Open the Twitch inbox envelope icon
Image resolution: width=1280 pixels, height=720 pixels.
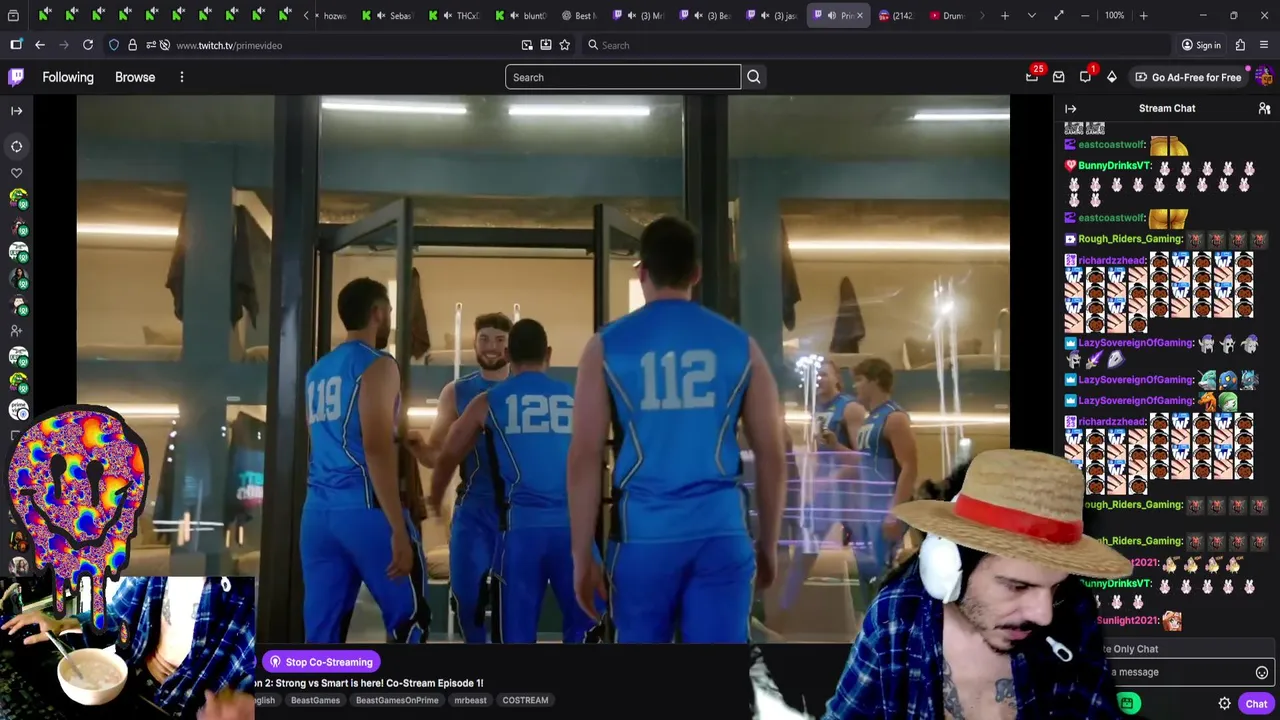(1059, 77)
